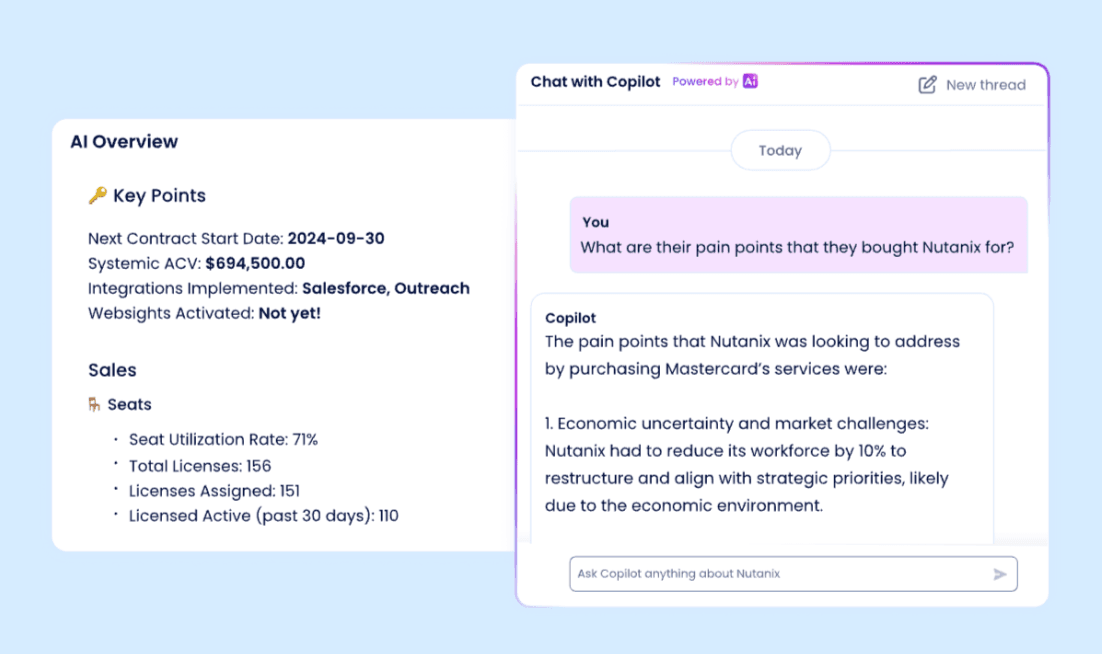Switch to the Chat with Copilot panel
Image resolution: width=1102 pixels, height=654 pixels.
[x=595, y=81]
